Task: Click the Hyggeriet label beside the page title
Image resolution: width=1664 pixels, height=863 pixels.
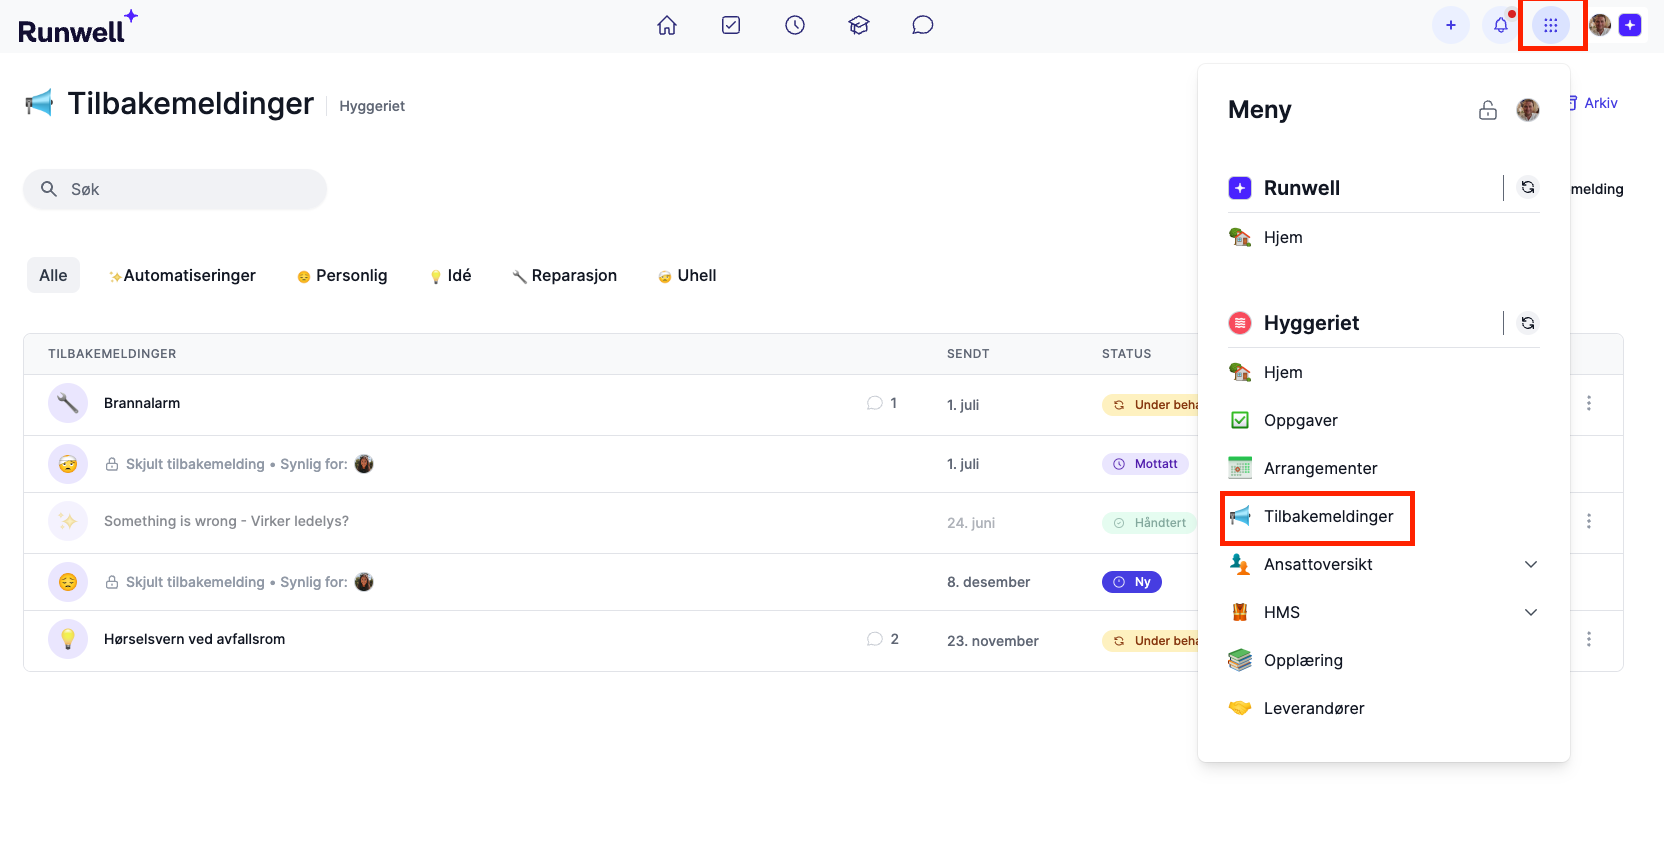Action: tap(372, 106)
